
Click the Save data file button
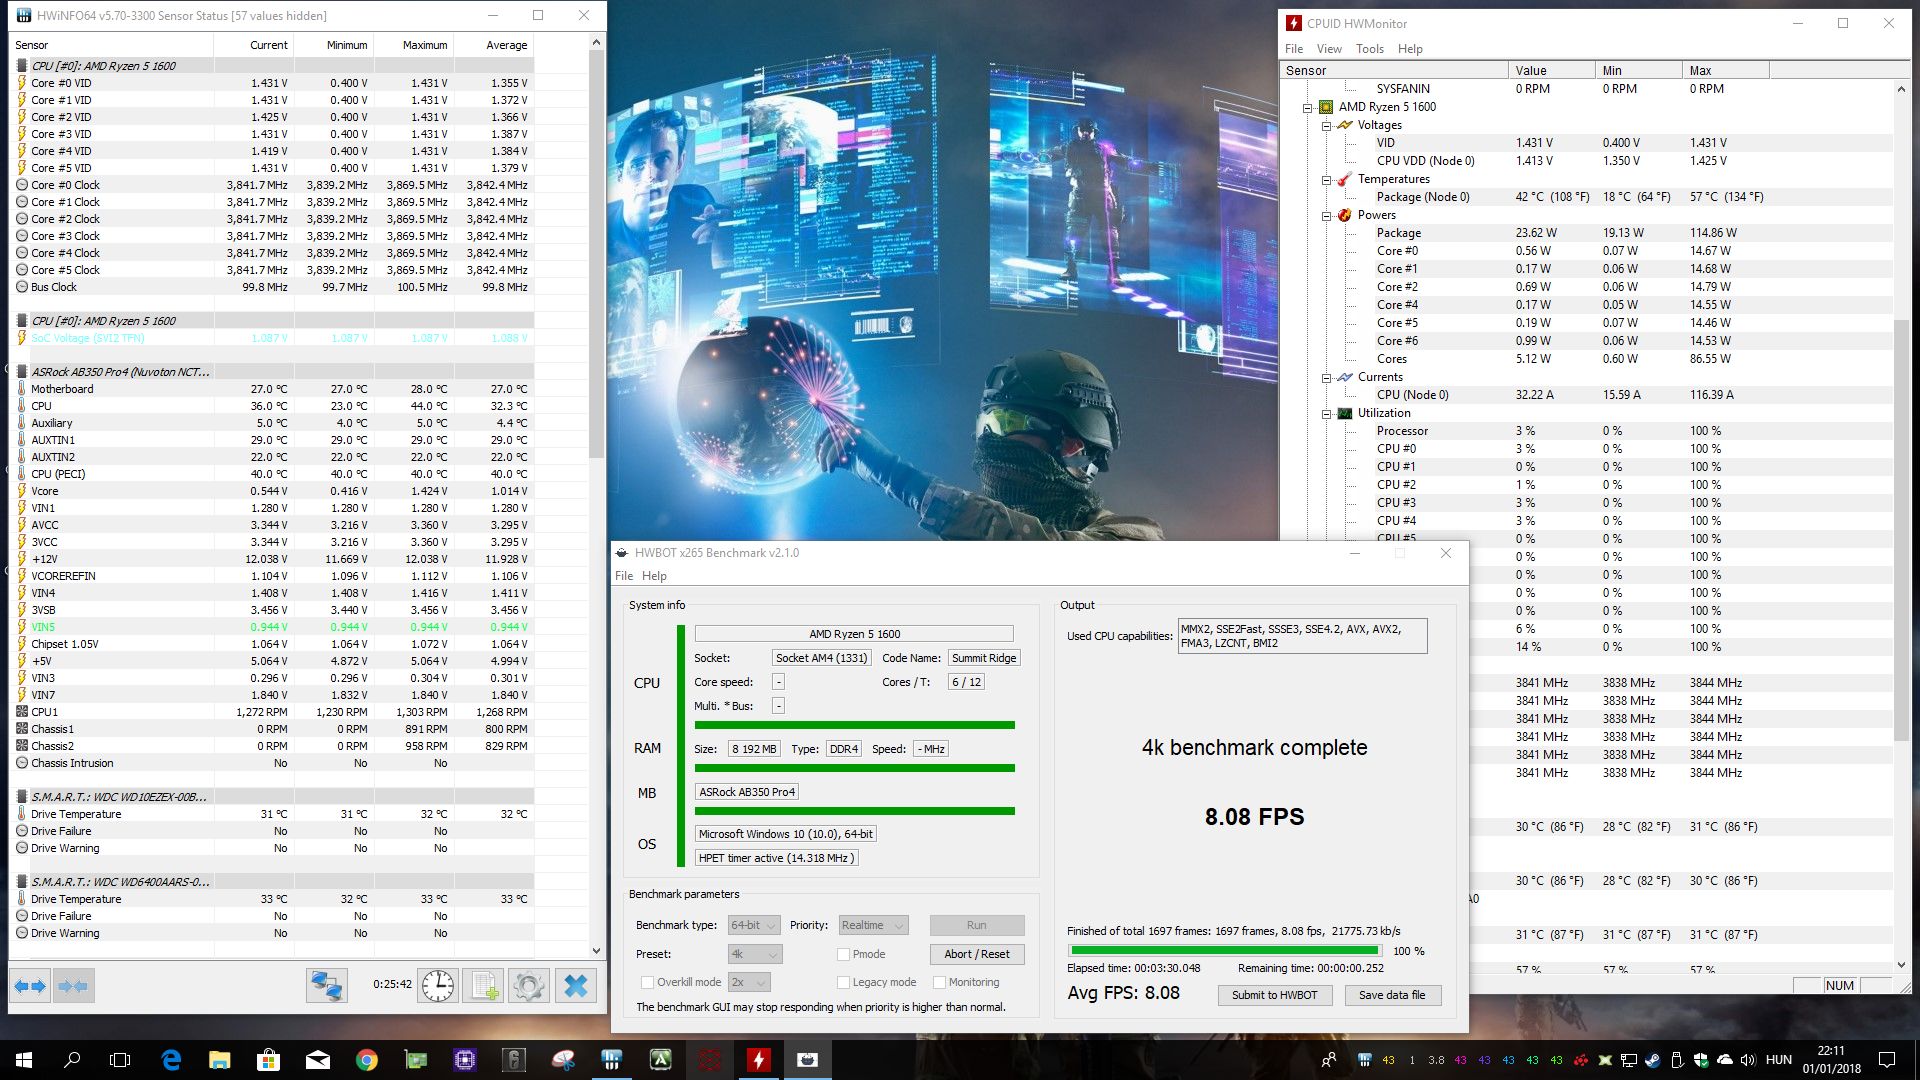[x=1391, y=995]
